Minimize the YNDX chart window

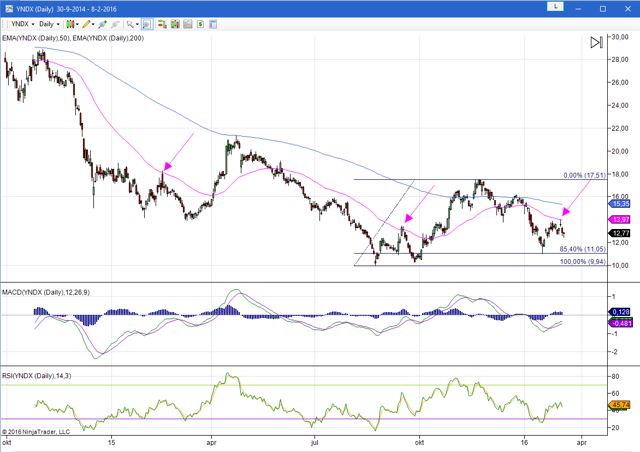578,9
